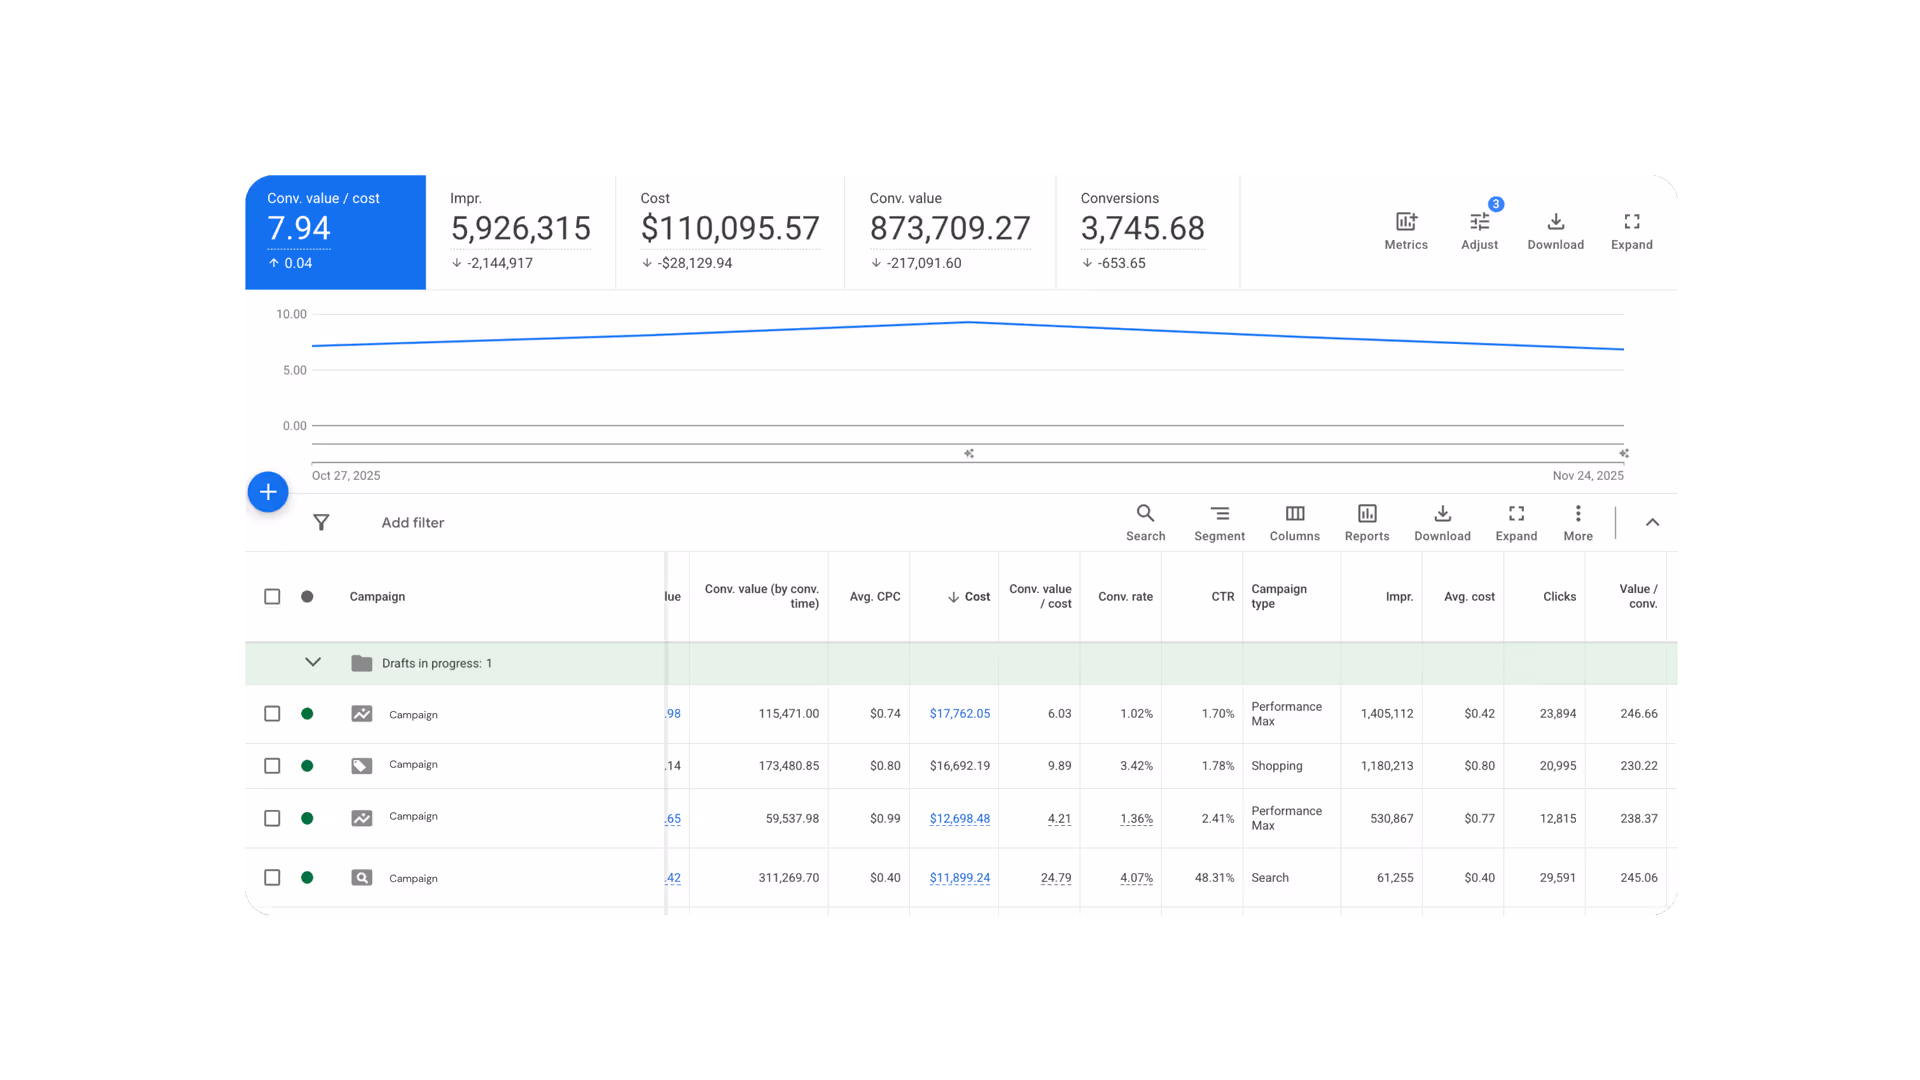1920x1080 pixels.
Task: Collapse Drafts in progress row chevron
Action: point(313,663)
